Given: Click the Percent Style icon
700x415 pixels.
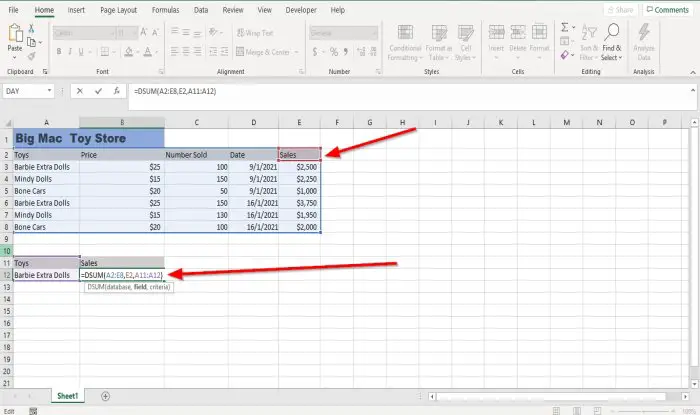Looking at the screenshot, I should click(333, 52).
